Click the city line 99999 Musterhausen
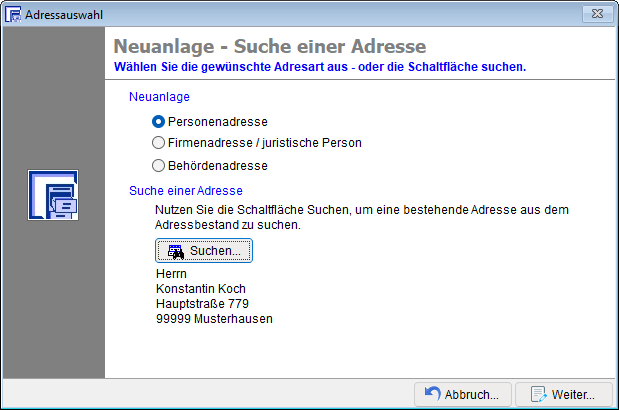Screen dimensions: 619x410 [214, 319]
